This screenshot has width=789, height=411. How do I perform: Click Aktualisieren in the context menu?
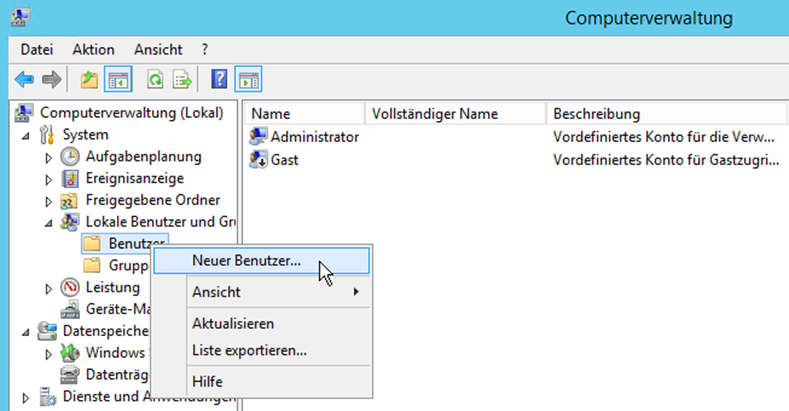pyautogui.click(x=232, y=323)
